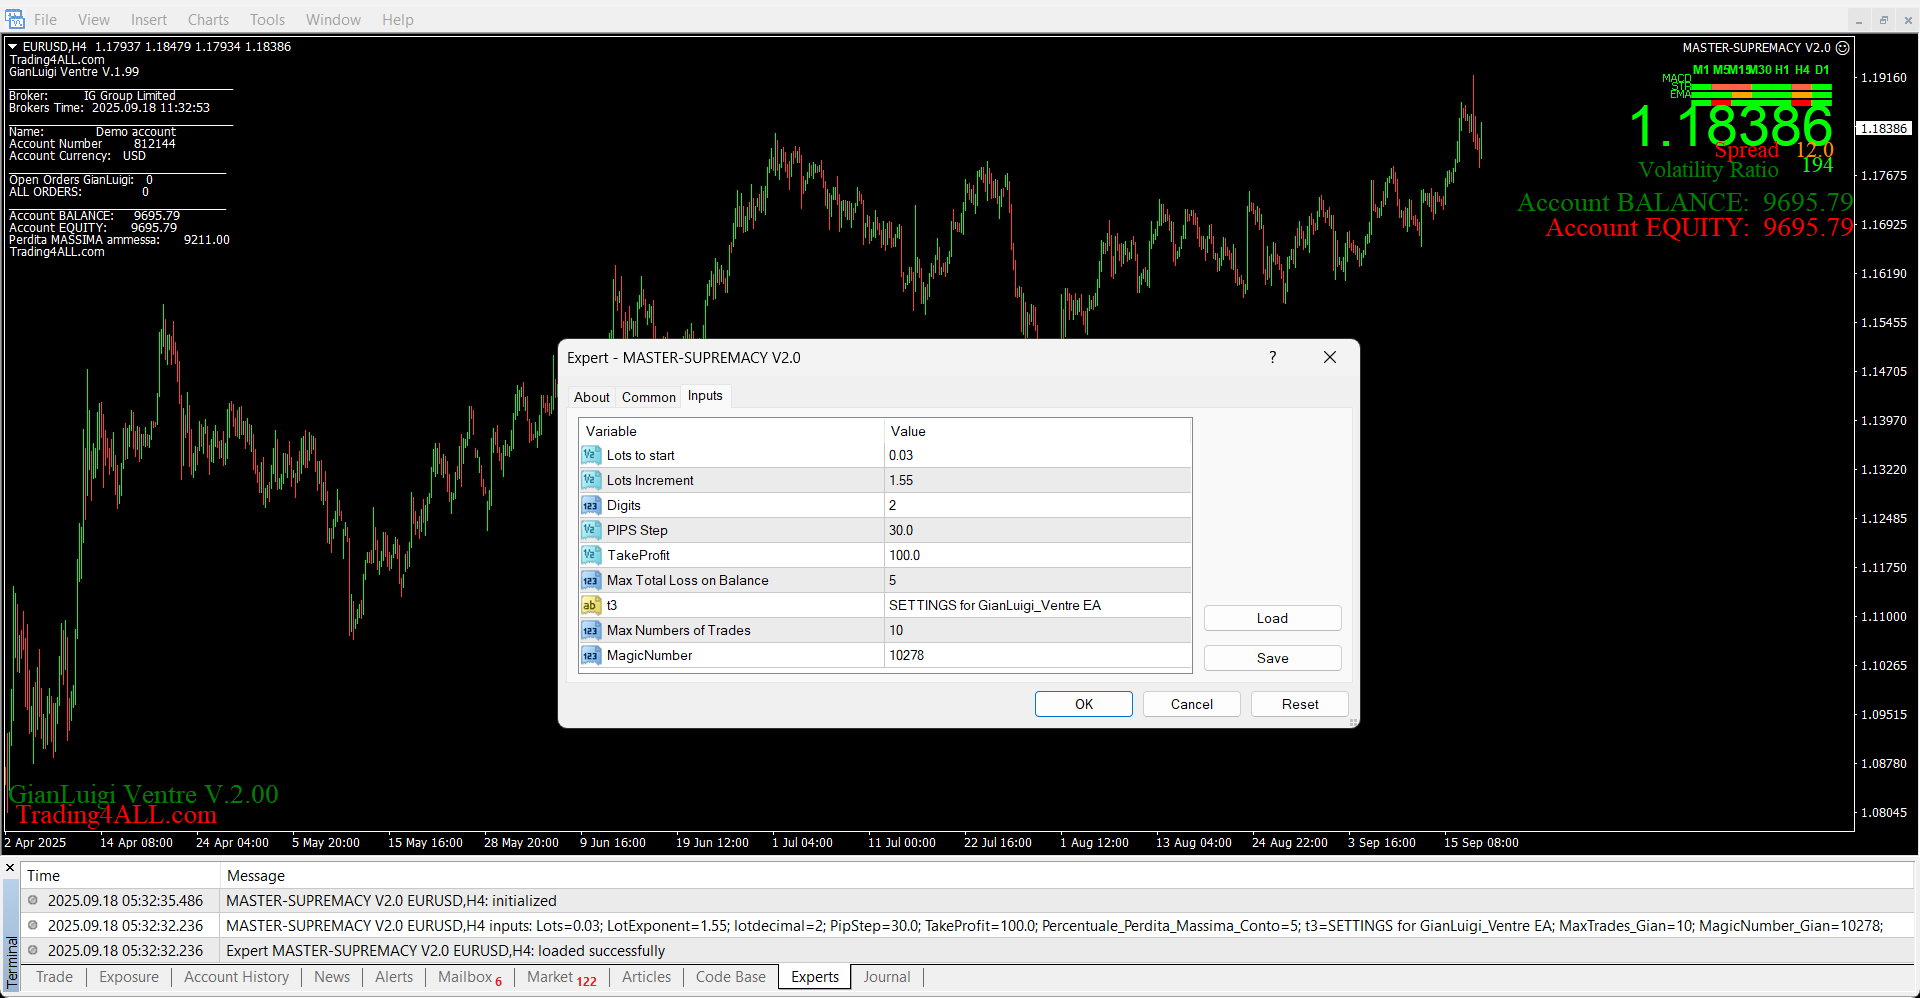Click the MagicNumber variable icon

click(x=590, y=655)
